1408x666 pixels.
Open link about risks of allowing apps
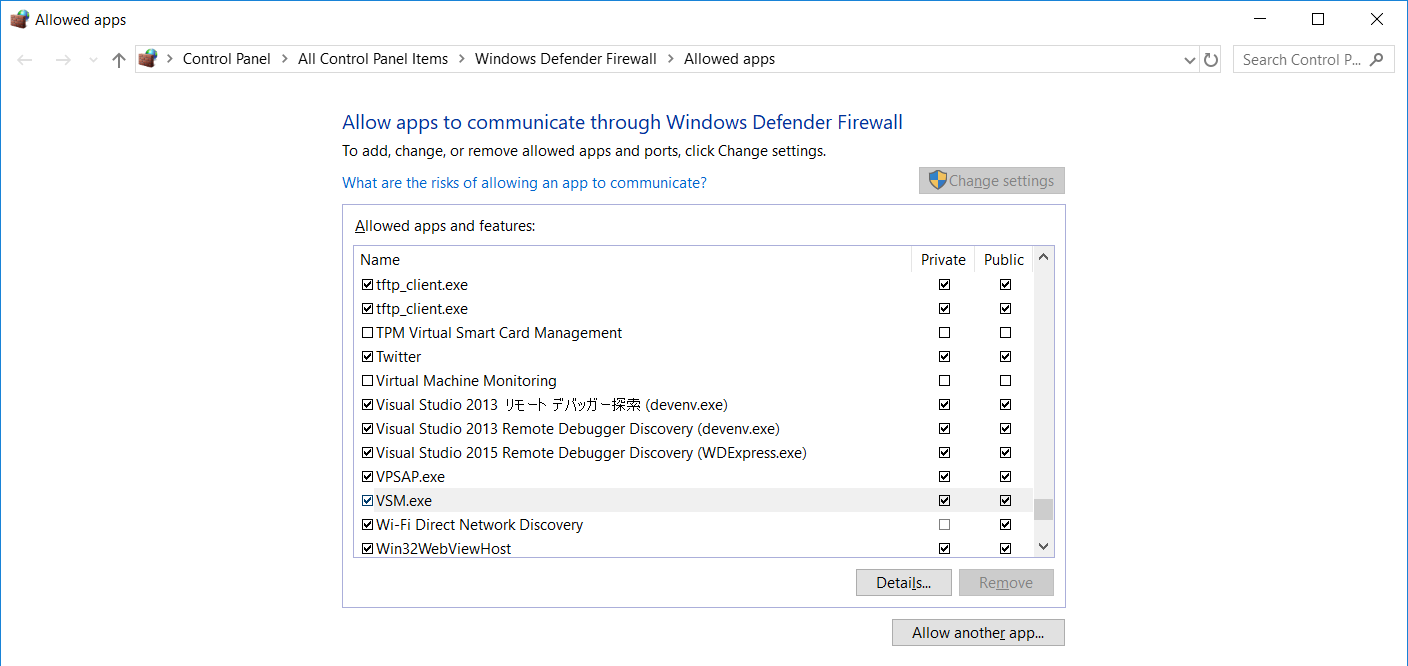[524, 183]
